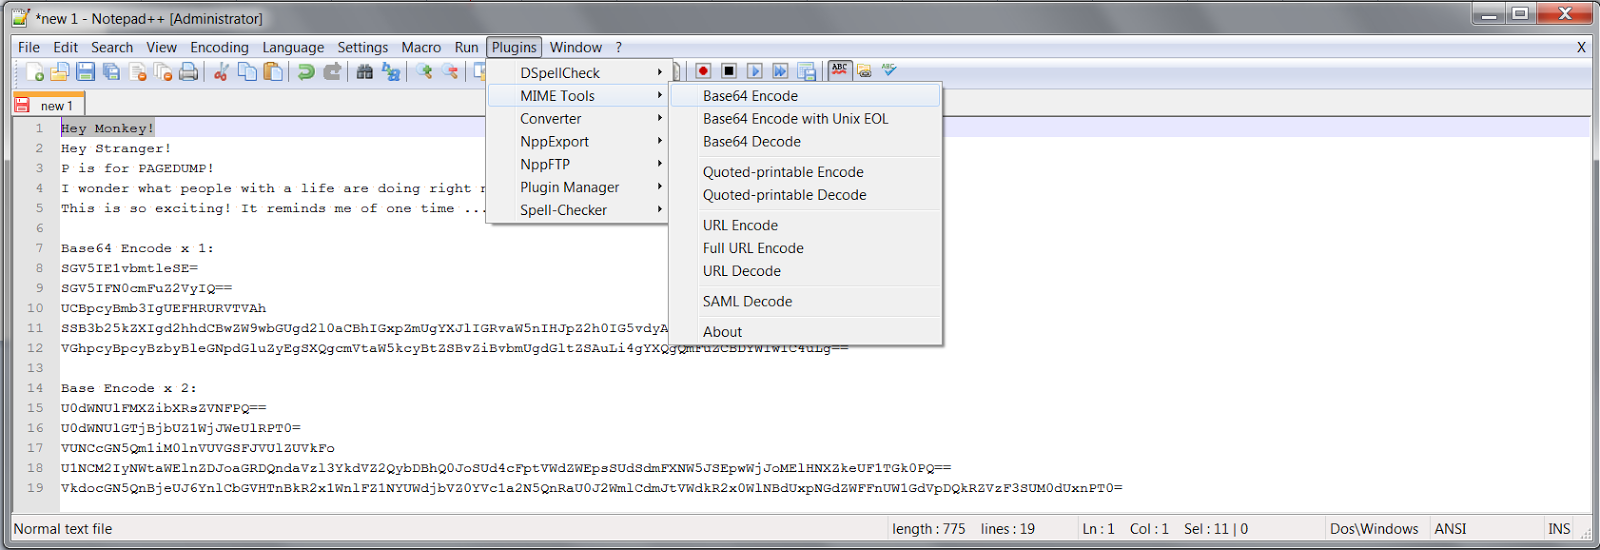Screen dimensions: 1600x550
Task: Click the Print toolbar icon
Action: pyautogui.click(x=188, y=72)
